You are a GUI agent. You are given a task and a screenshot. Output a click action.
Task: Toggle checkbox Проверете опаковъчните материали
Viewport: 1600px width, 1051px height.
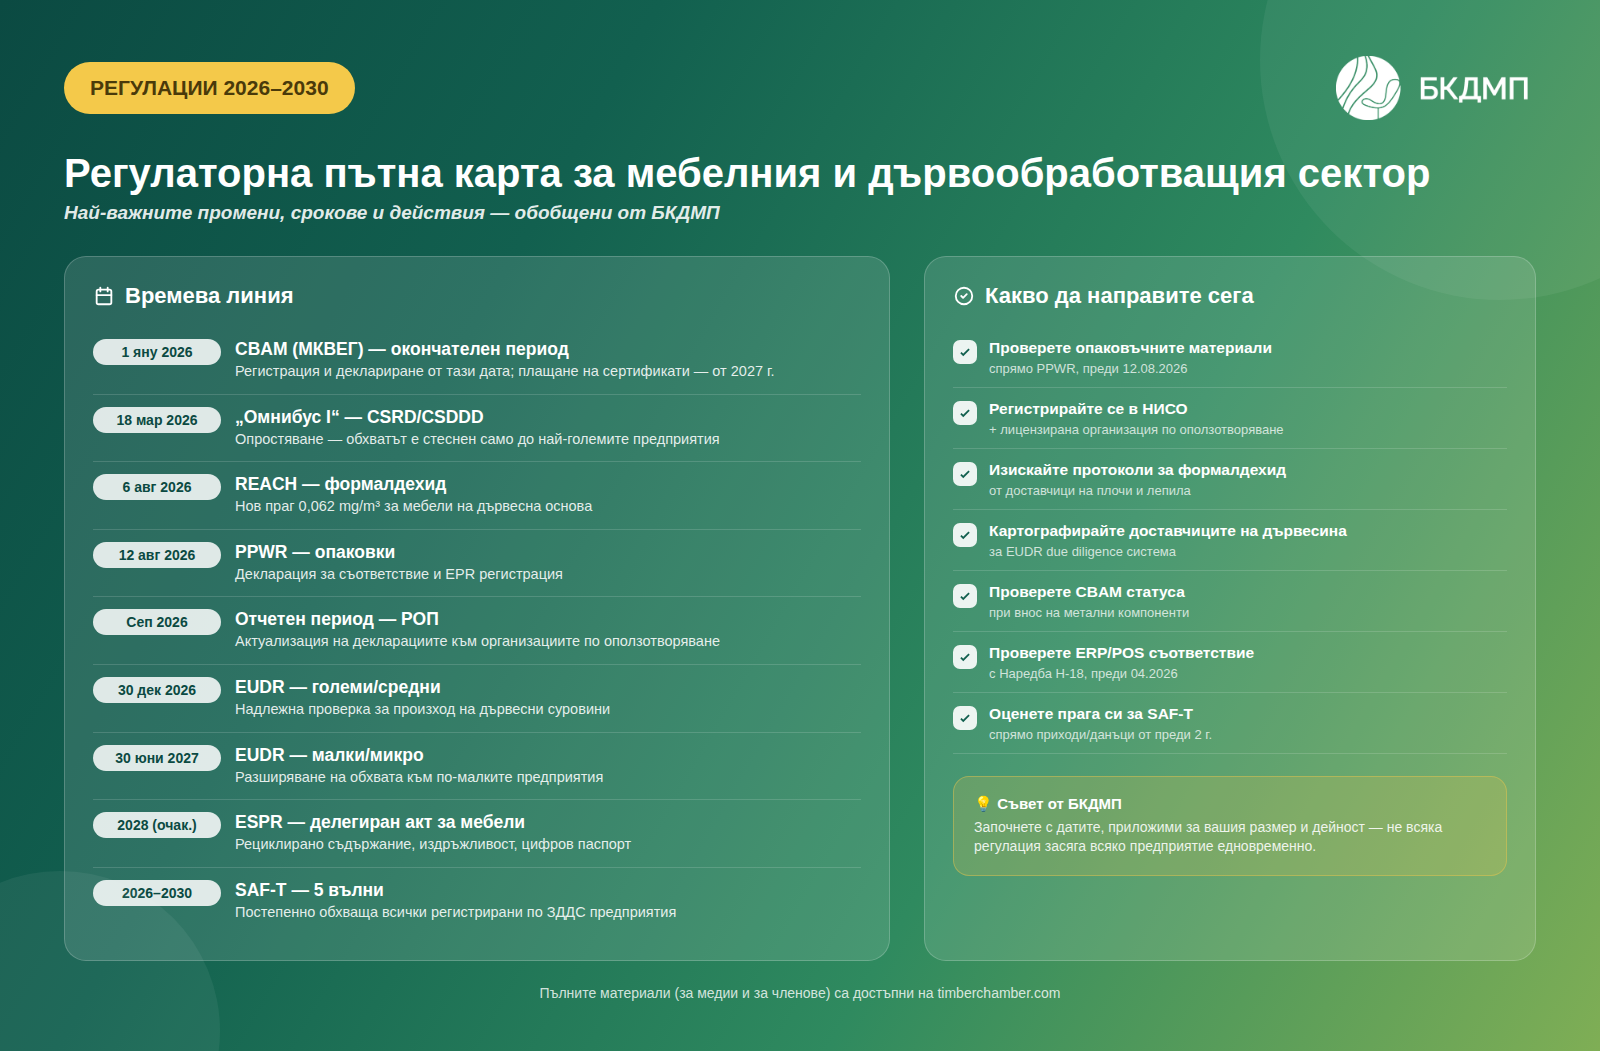965,352
